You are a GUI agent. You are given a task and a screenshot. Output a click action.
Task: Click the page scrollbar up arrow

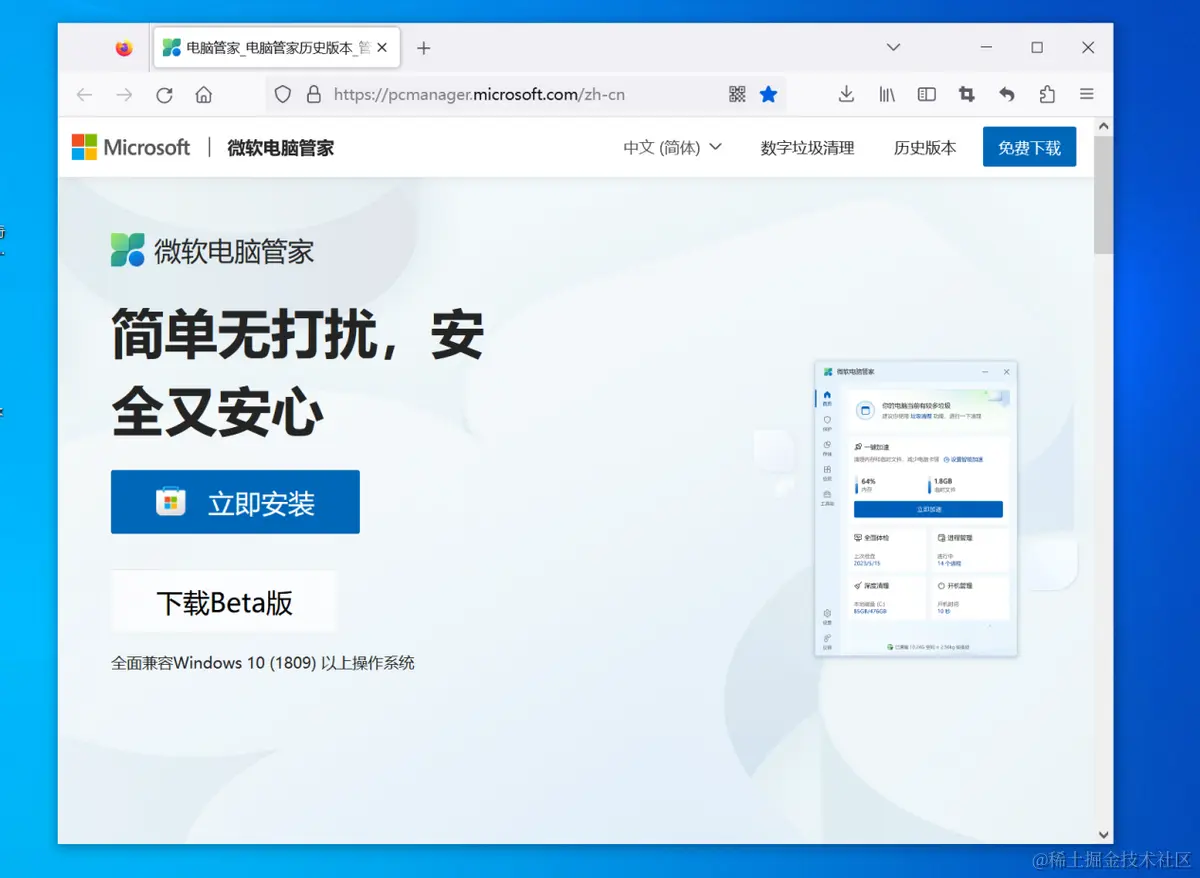1104,127
